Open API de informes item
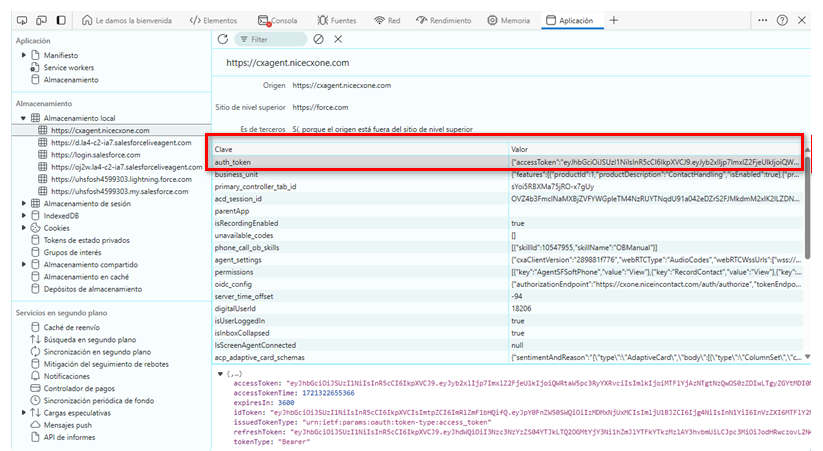Screen dimensions: 823x451 tap(69, 437)
